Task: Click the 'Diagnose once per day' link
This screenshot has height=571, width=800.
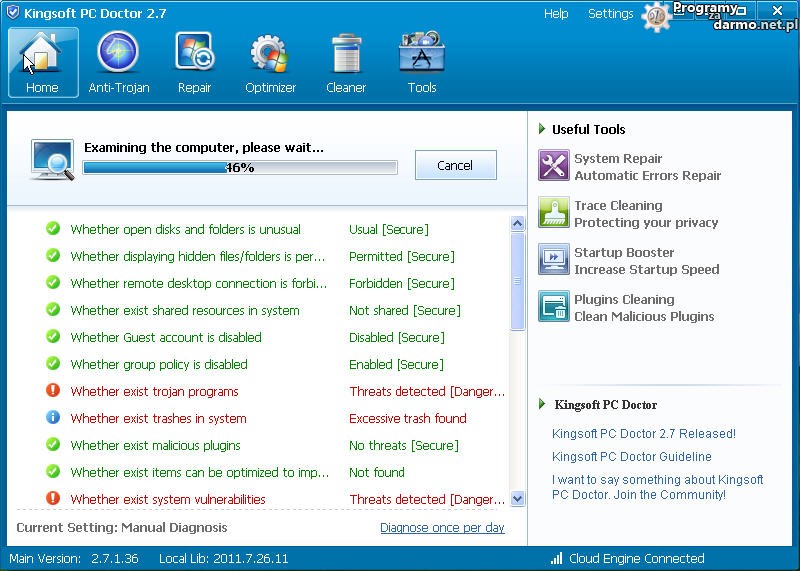Action: [x=442, y=527]
